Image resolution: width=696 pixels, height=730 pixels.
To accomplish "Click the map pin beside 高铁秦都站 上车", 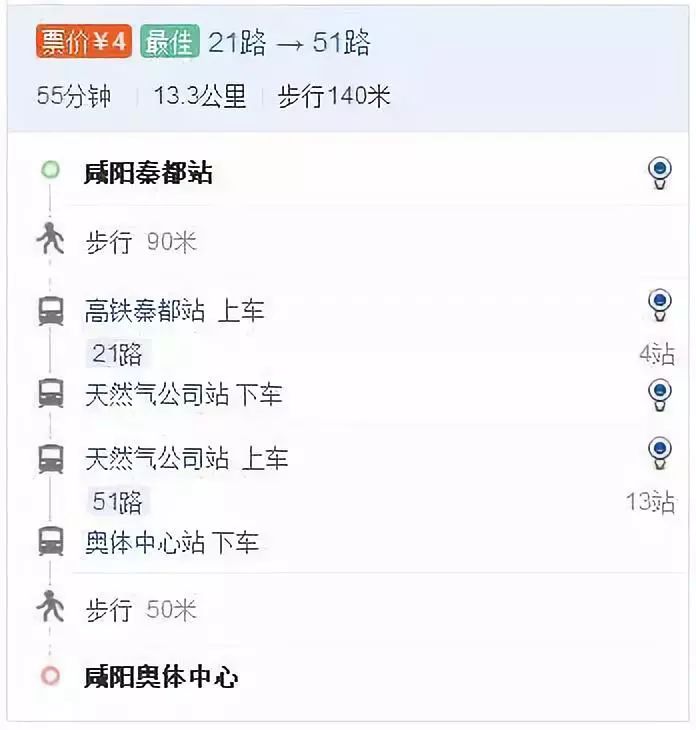I will coord(660,305).
